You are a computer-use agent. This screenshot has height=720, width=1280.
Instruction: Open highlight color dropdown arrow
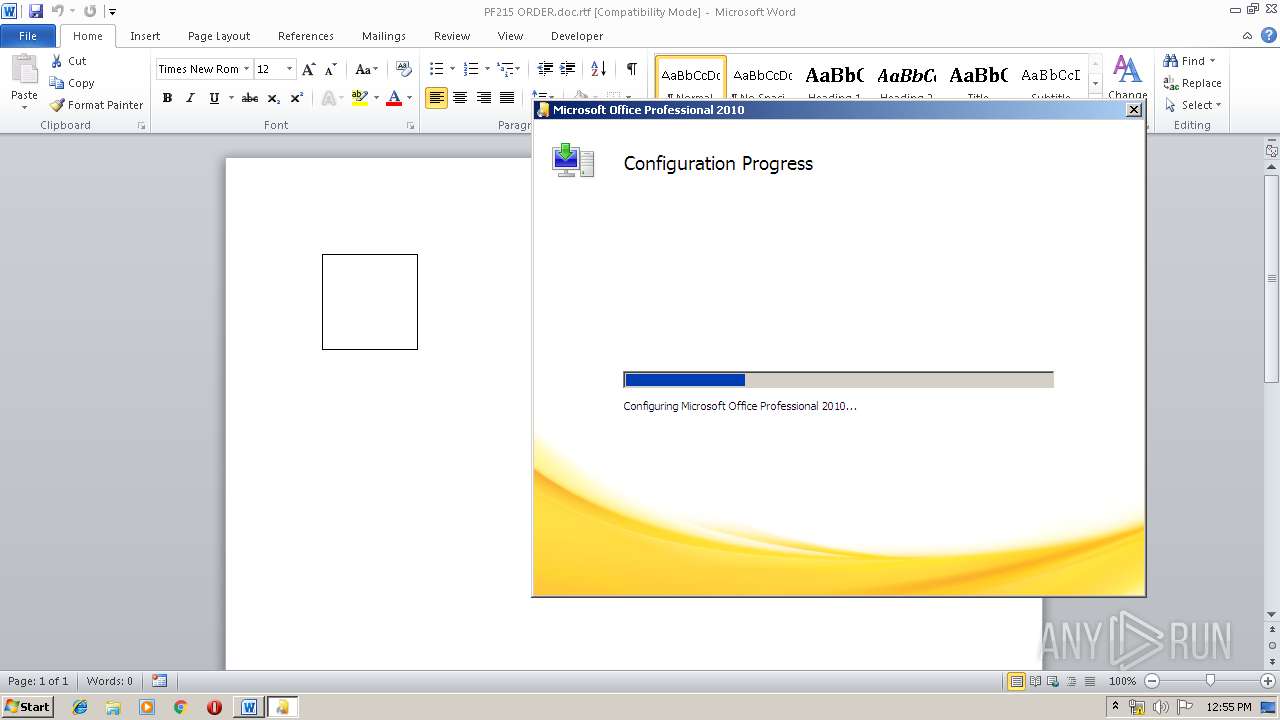point(376,98)
